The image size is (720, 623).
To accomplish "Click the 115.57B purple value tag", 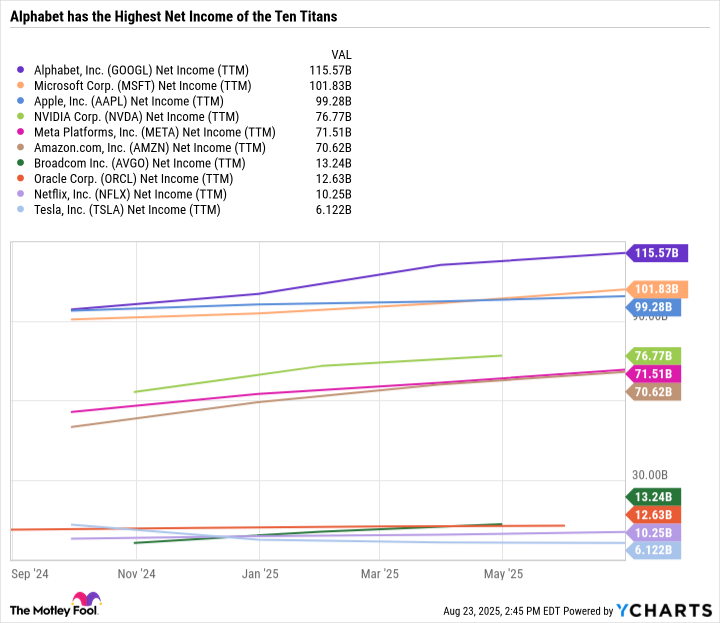I will click(x=655, y=253).
